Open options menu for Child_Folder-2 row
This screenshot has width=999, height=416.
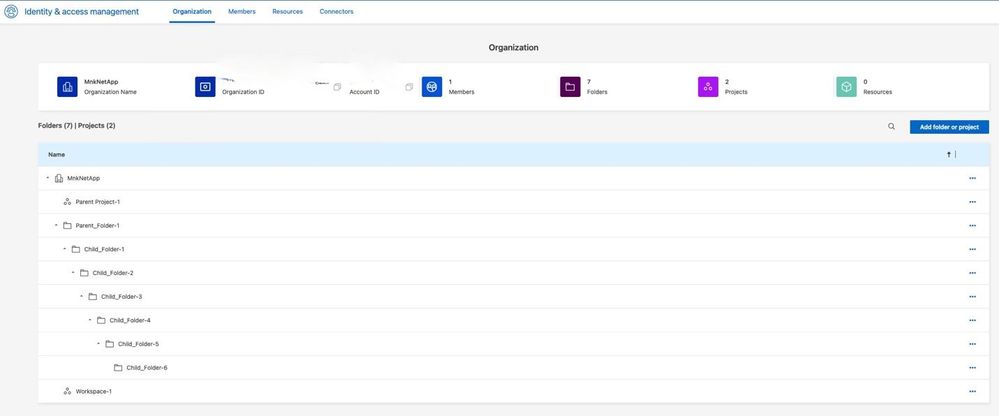pos(972,273)
